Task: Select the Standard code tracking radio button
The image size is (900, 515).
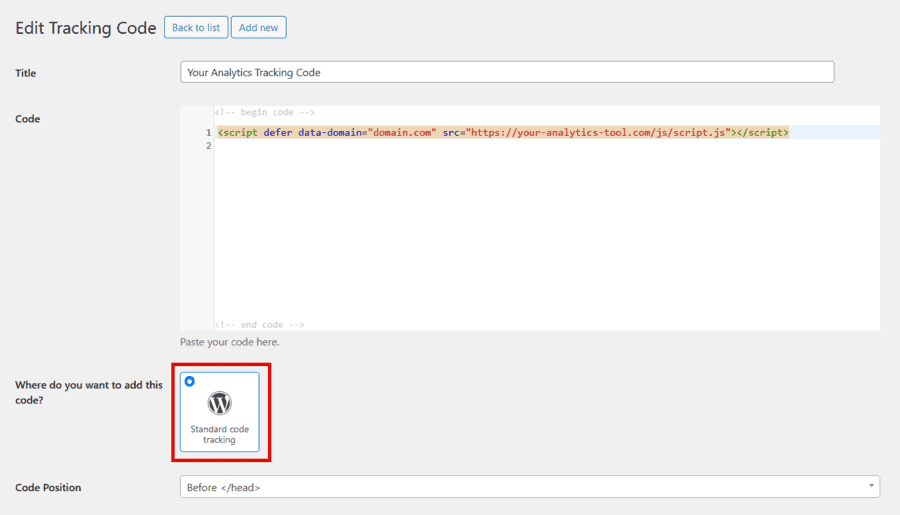Action: [189, 381]
